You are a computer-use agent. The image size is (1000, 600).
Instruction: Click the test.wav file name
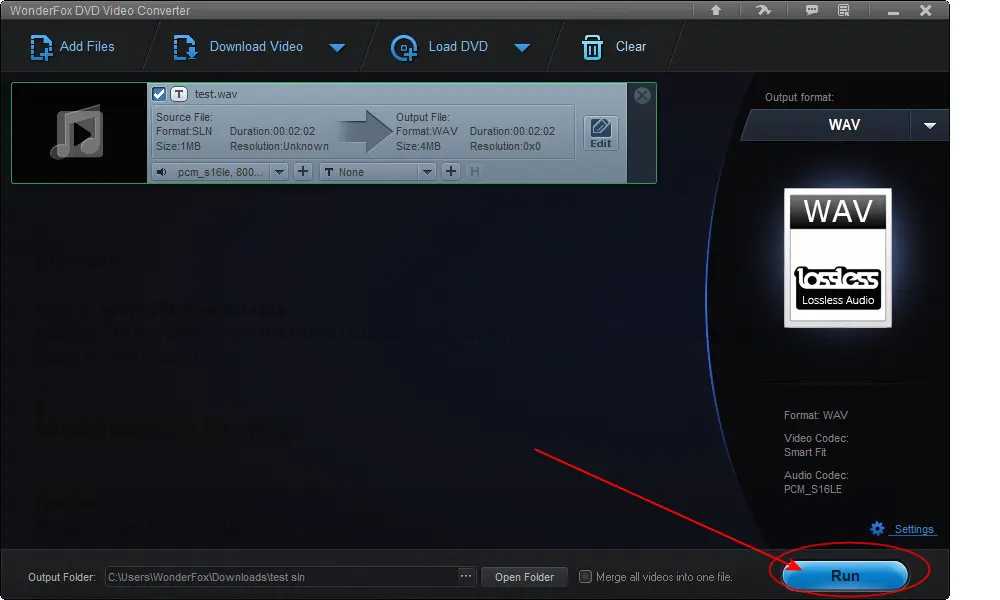[x=216, y=94]
